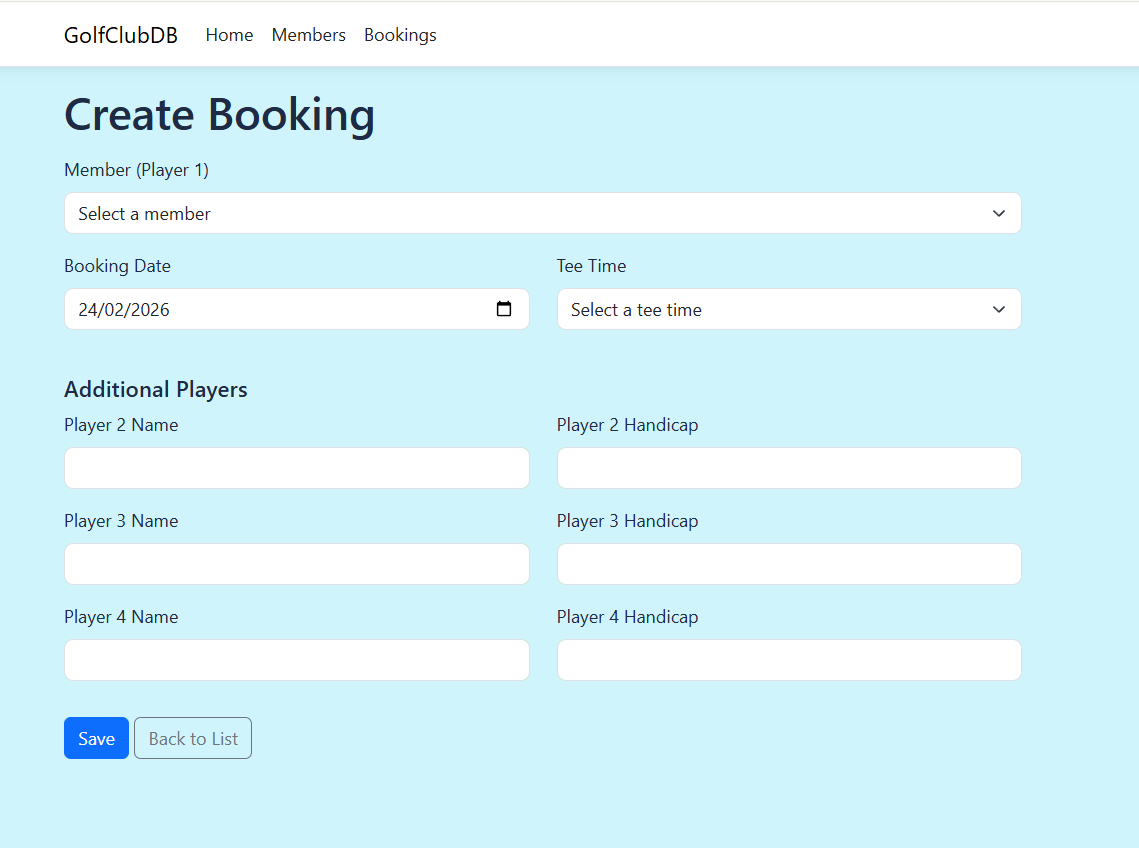Open the Select a tee time dropdown
The width and height of the screenshot is (1139, 848).
[789, 310]
